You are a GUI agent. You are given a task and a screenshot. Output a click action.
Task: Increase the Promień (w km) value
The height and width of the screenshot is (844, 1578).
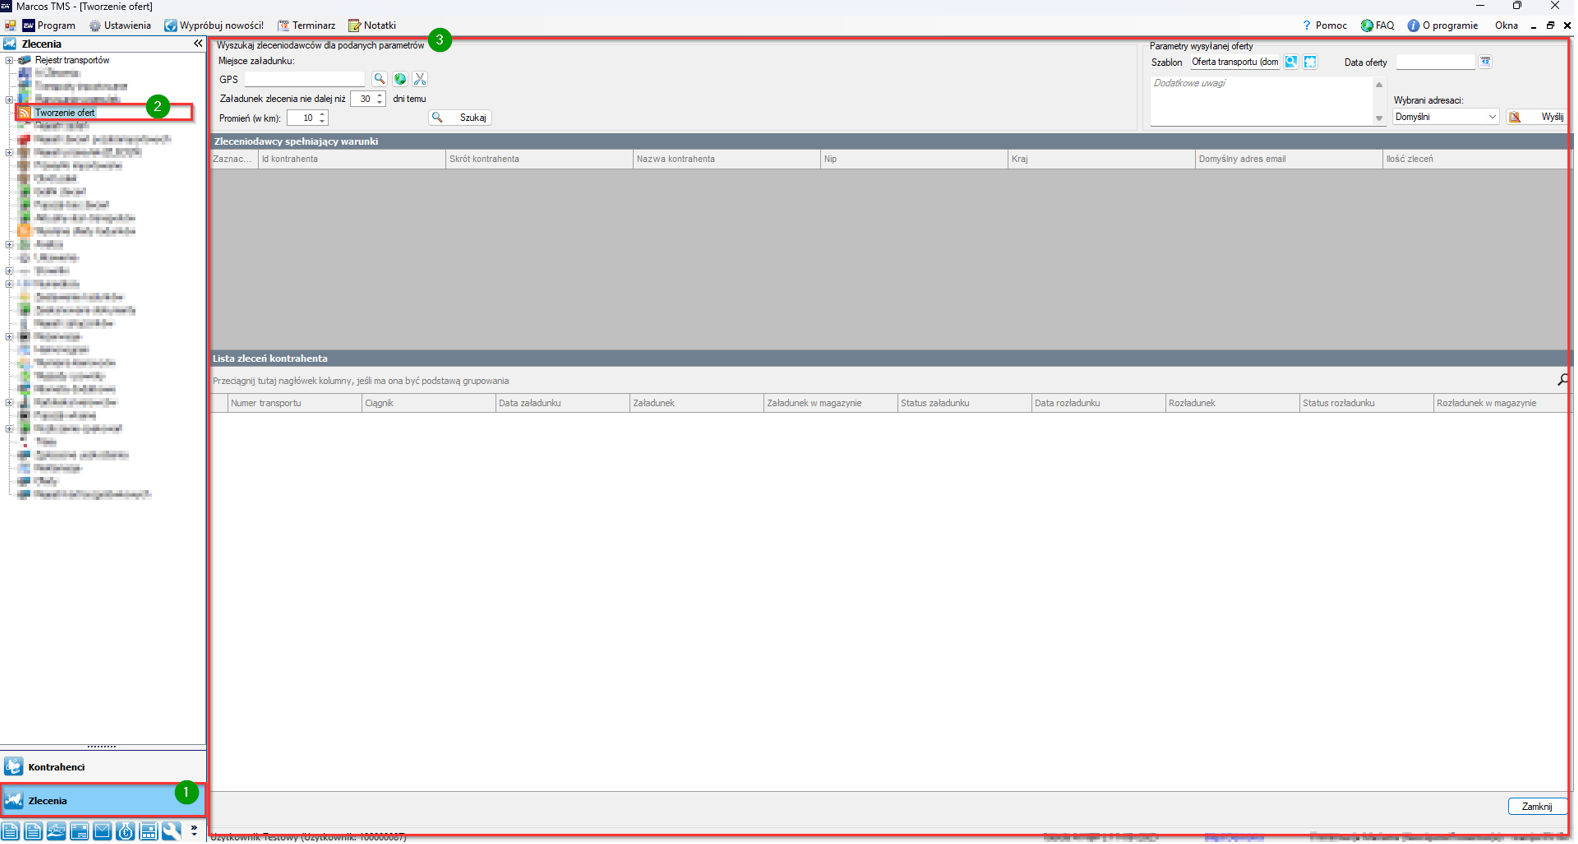click(x=323, y=115)
